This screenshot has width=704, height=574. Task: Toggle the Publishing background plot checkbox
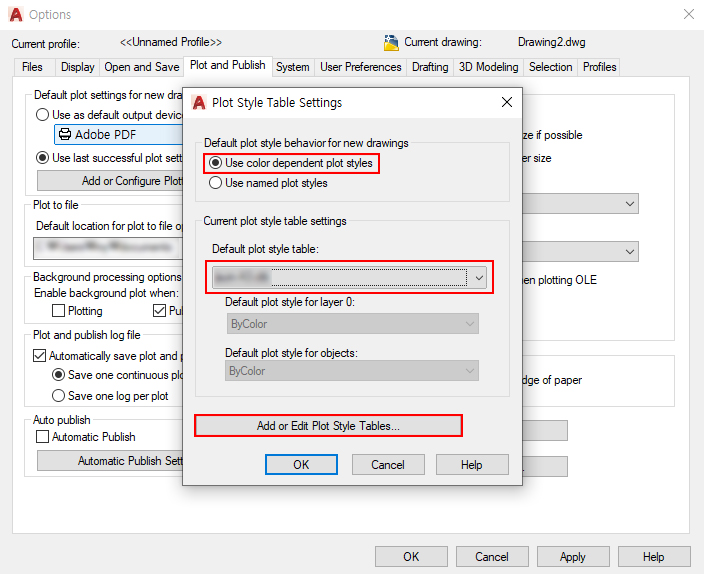(x=159, y=311)
